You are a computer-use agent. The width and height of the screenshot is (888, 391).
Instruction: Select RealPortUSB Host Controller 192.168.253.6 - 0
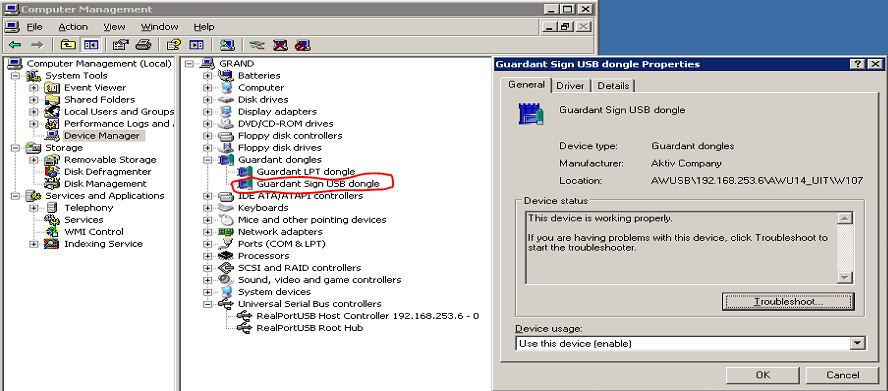tap(368, 316)
